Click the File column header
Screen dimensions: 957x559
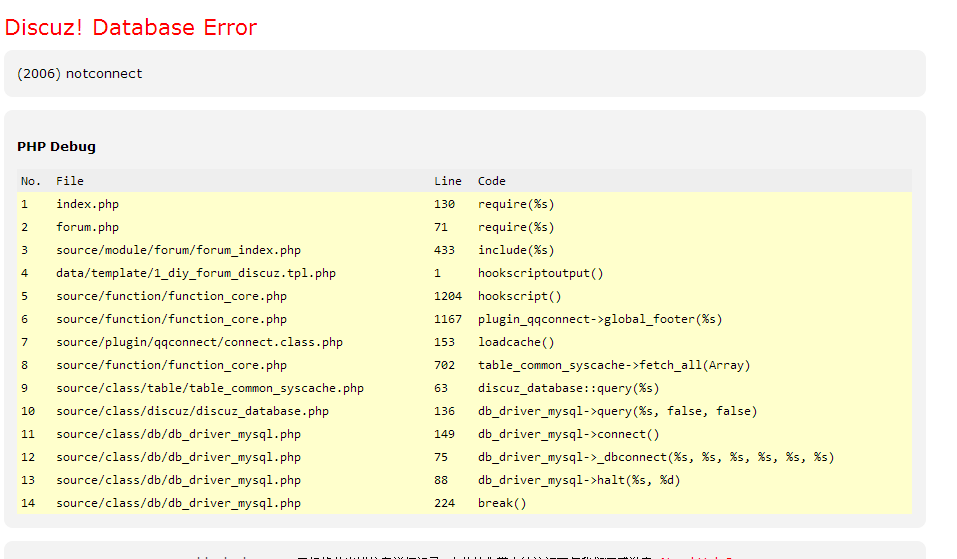70,181
